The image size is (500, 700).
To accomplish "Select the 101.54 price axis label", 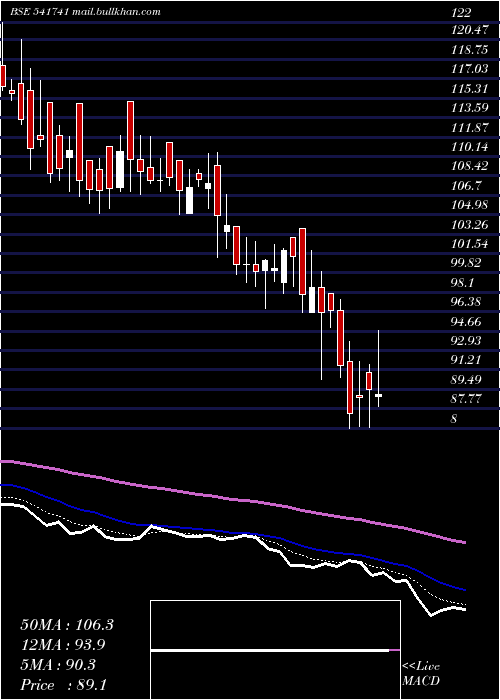I will tap(469, 243).
